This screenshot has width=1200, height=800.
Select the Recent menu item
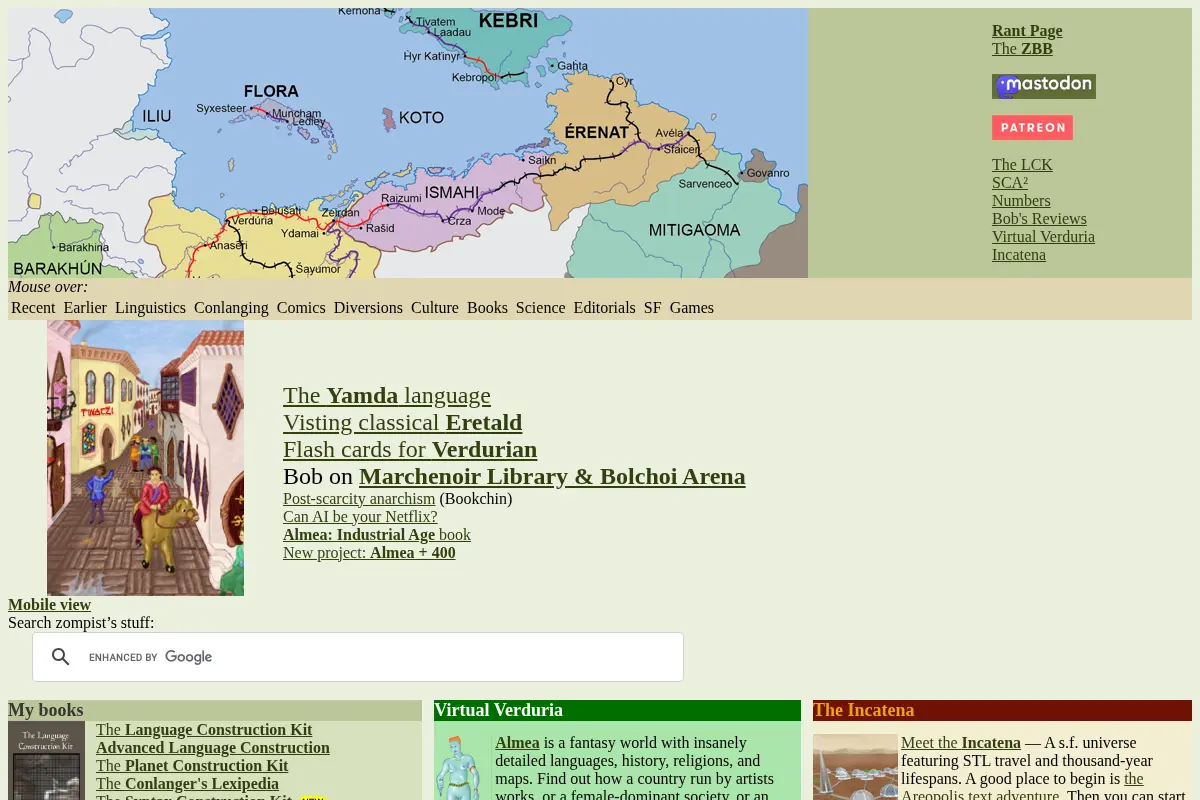[33, 308]
